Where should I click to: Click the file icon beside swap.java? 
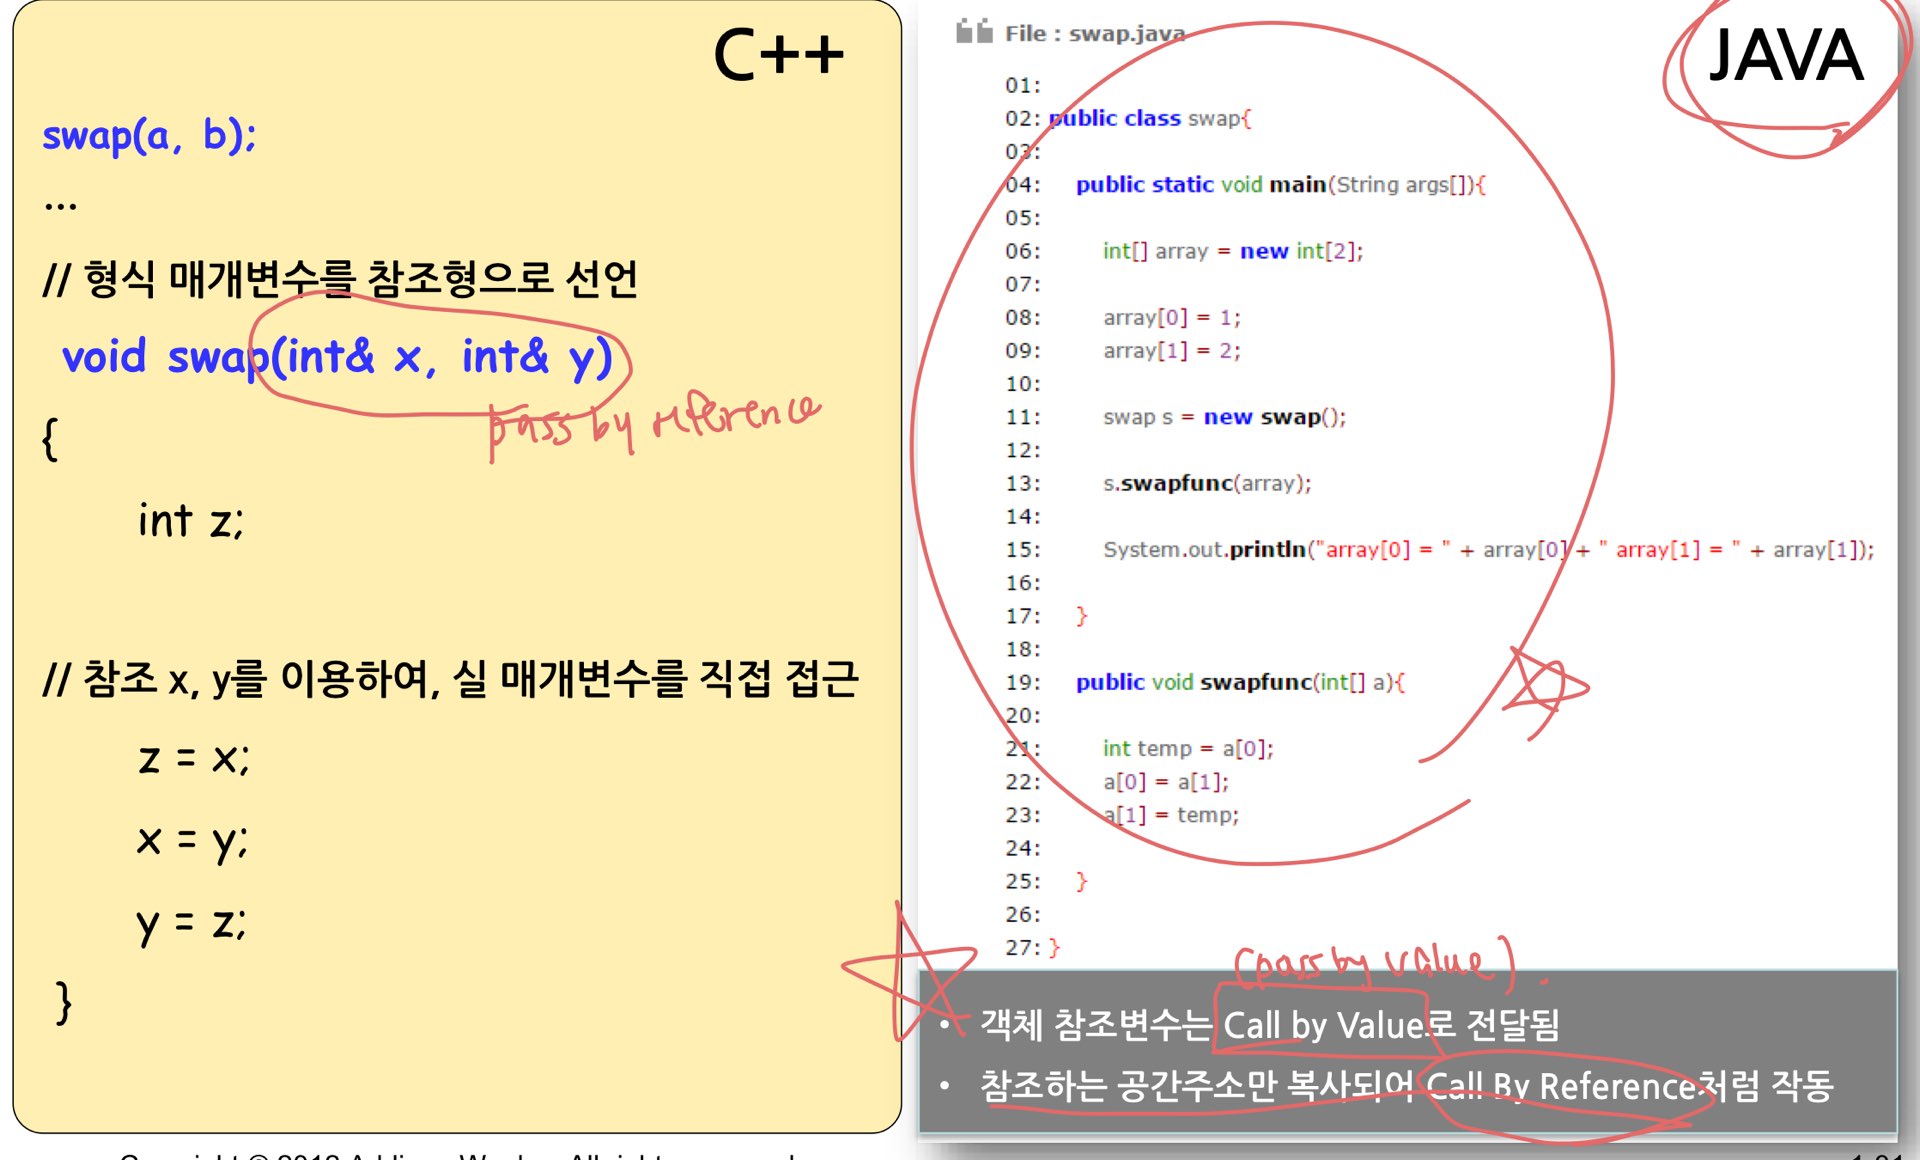point(973,32)
